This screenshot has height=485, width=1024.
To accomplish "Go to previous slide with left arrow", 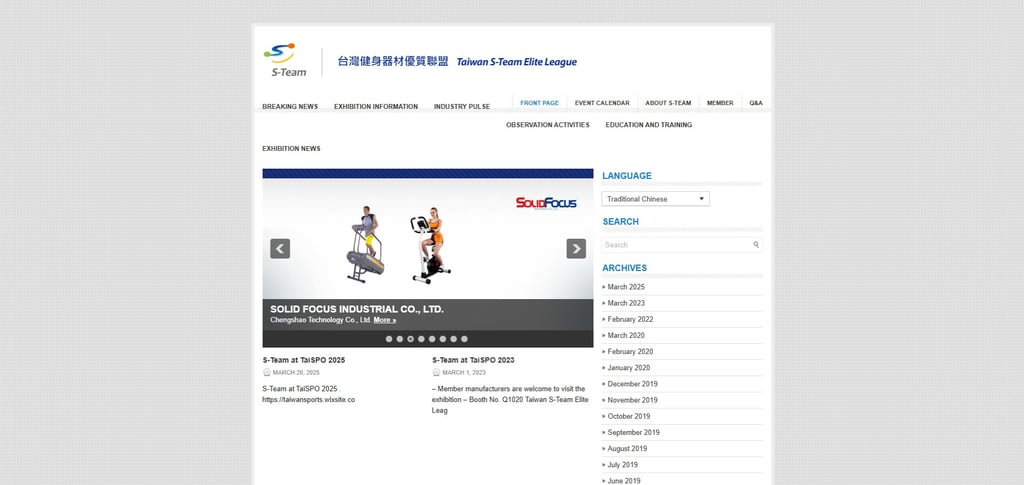I will [x=280, y=249].
